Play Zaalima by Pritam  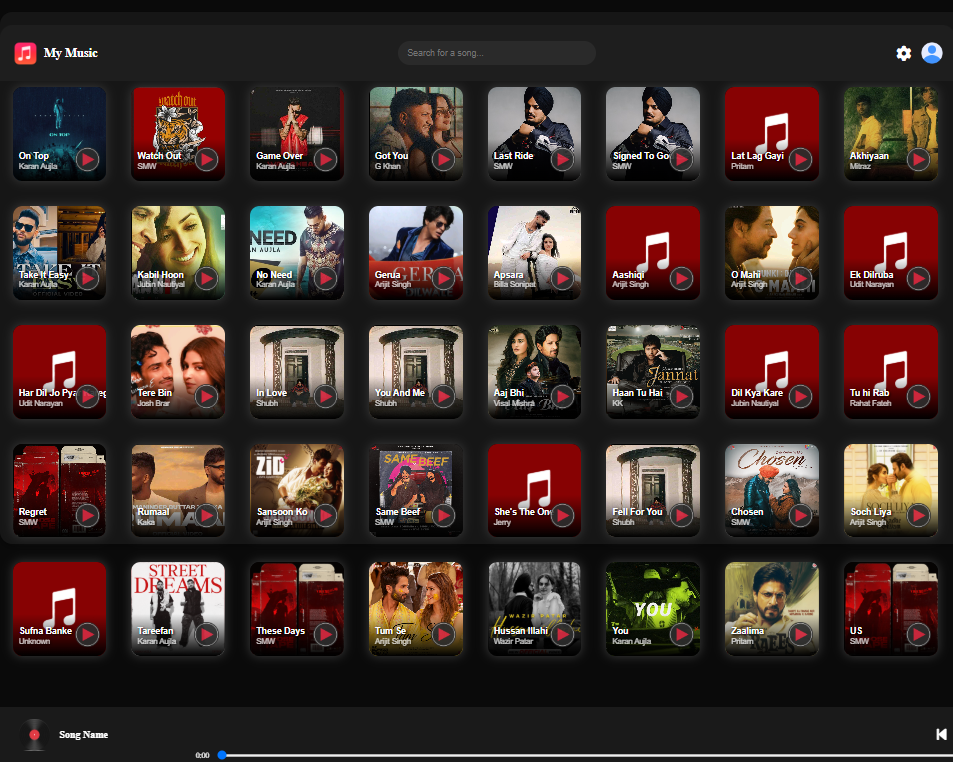click(x=800, y=635)
